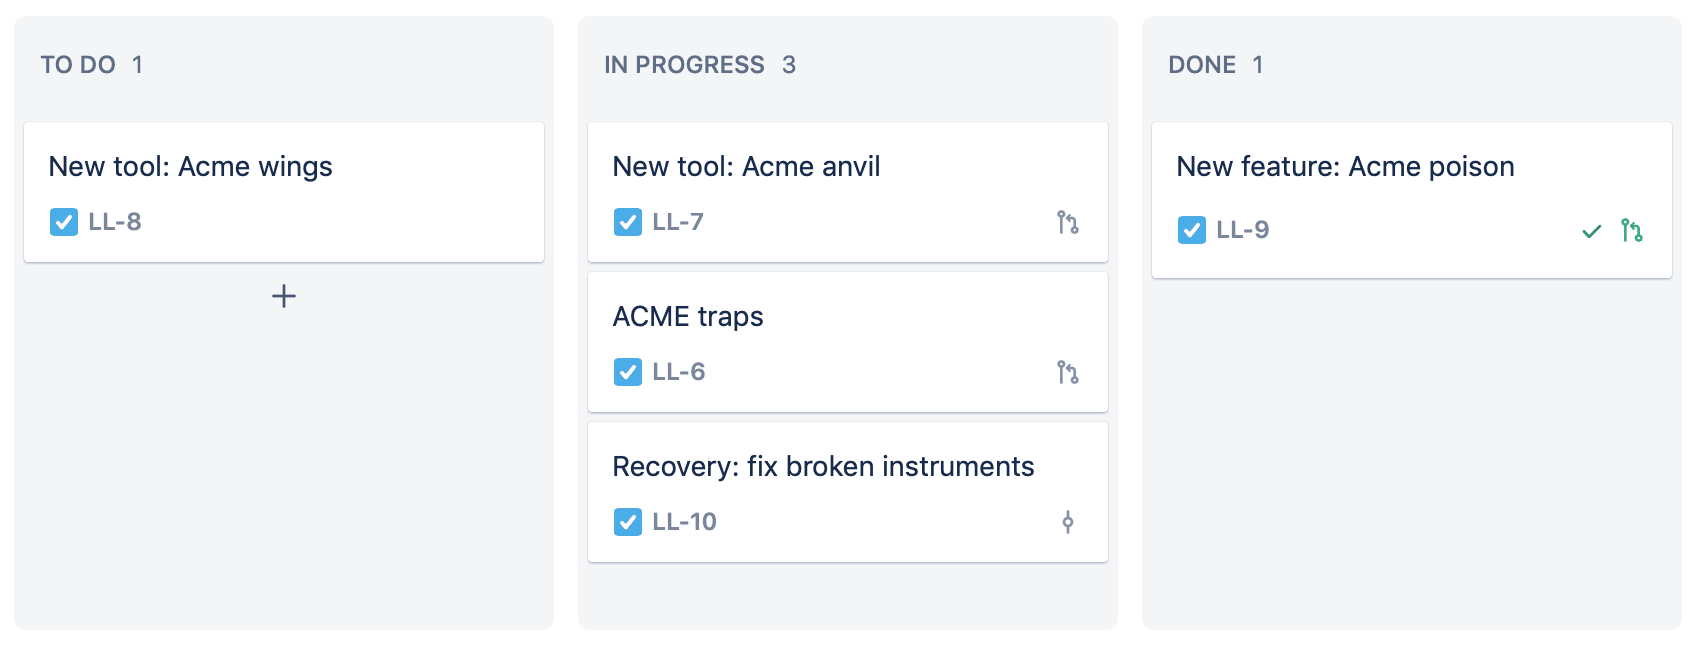Viewport: 1700px width, 646px height.
Task: Click the plus icon to add a To Do issue
Action: (x=284, y=296)
